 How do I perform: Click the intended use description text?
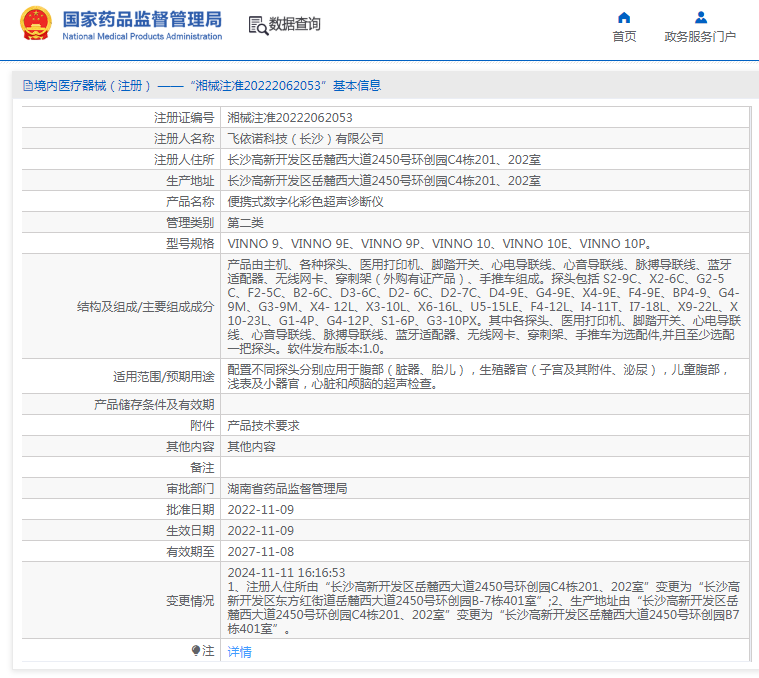tap(479, 377)
